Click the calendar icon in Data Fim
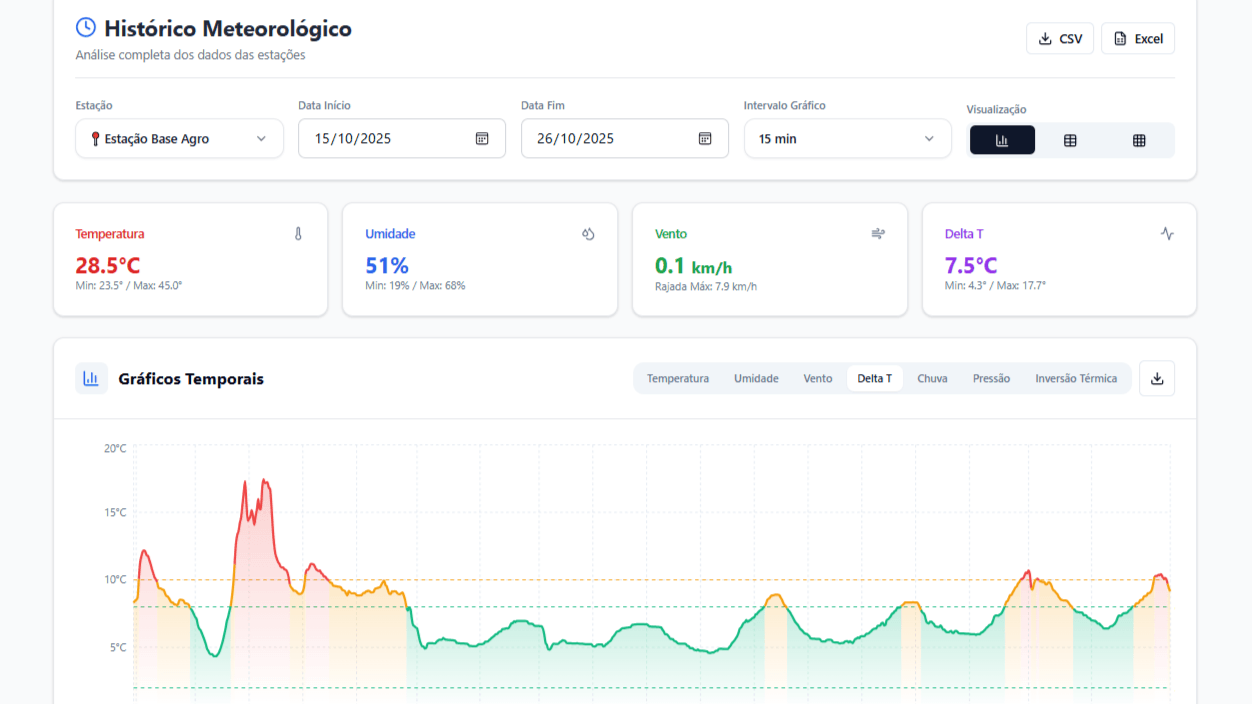The height and width of the screenshot is (704, 1252). click(705, 139)
